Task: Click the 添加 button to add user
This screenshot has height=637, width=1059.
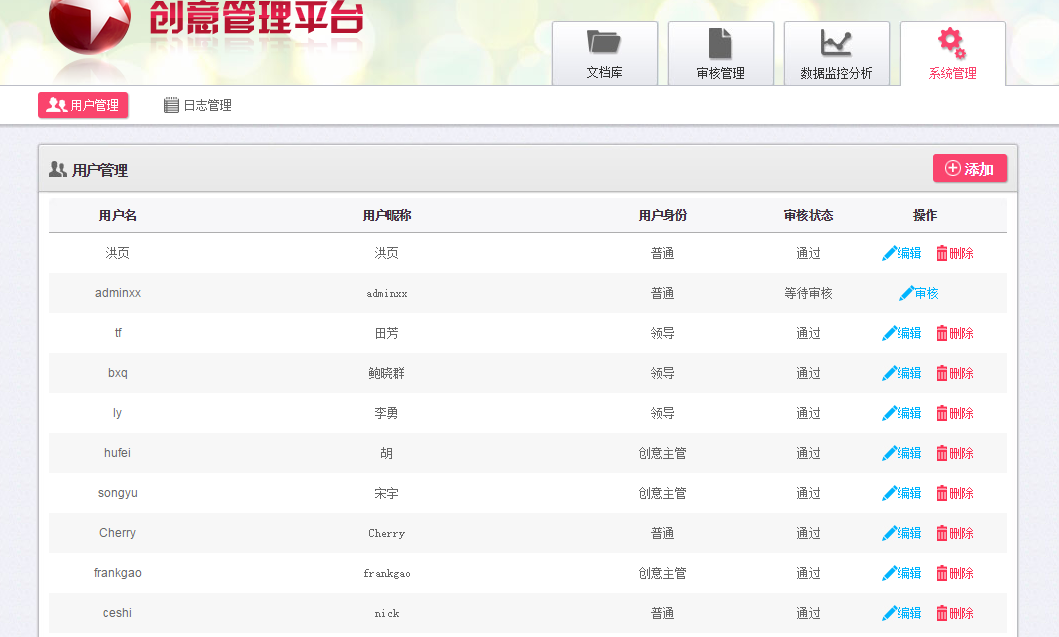Action: click(x=969, y=168)
